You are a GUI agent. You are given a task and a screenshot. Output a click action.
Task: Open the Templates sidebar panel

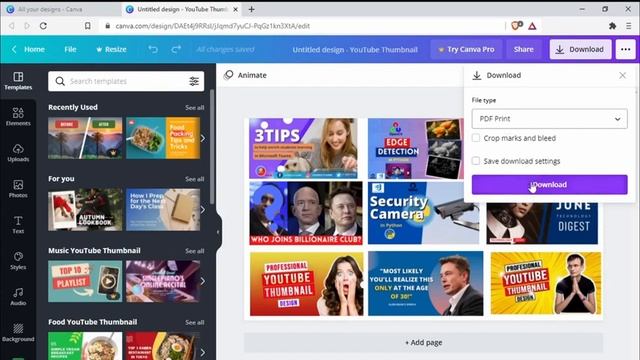click(18, 81)
